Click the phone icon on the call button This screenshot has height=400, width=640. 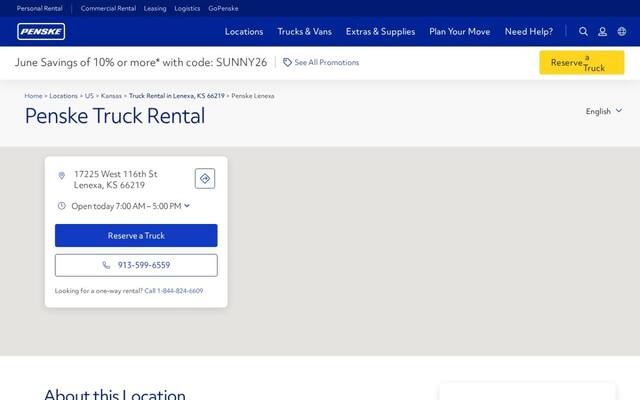click(x=106, y=265)
